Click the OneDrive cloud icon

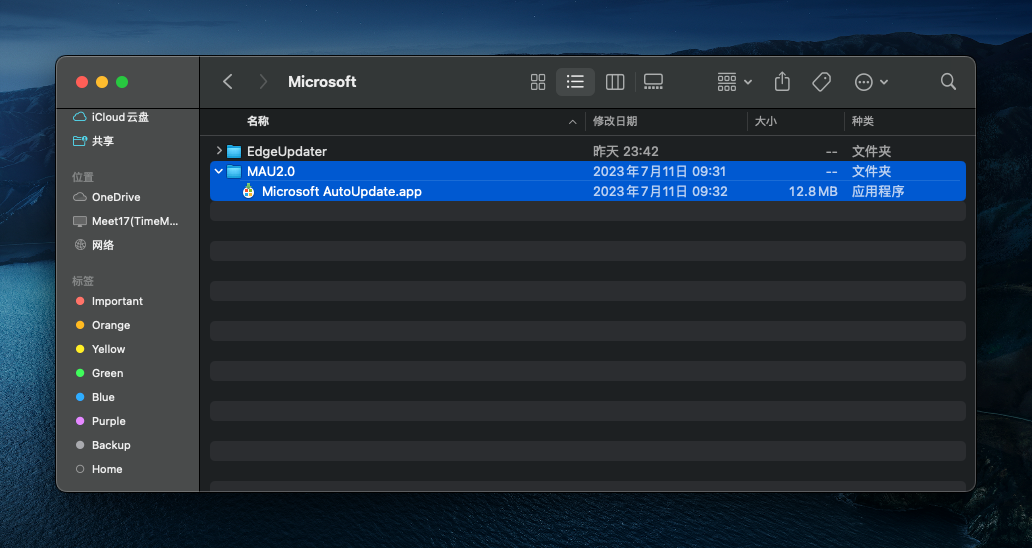tap(80, 197)
